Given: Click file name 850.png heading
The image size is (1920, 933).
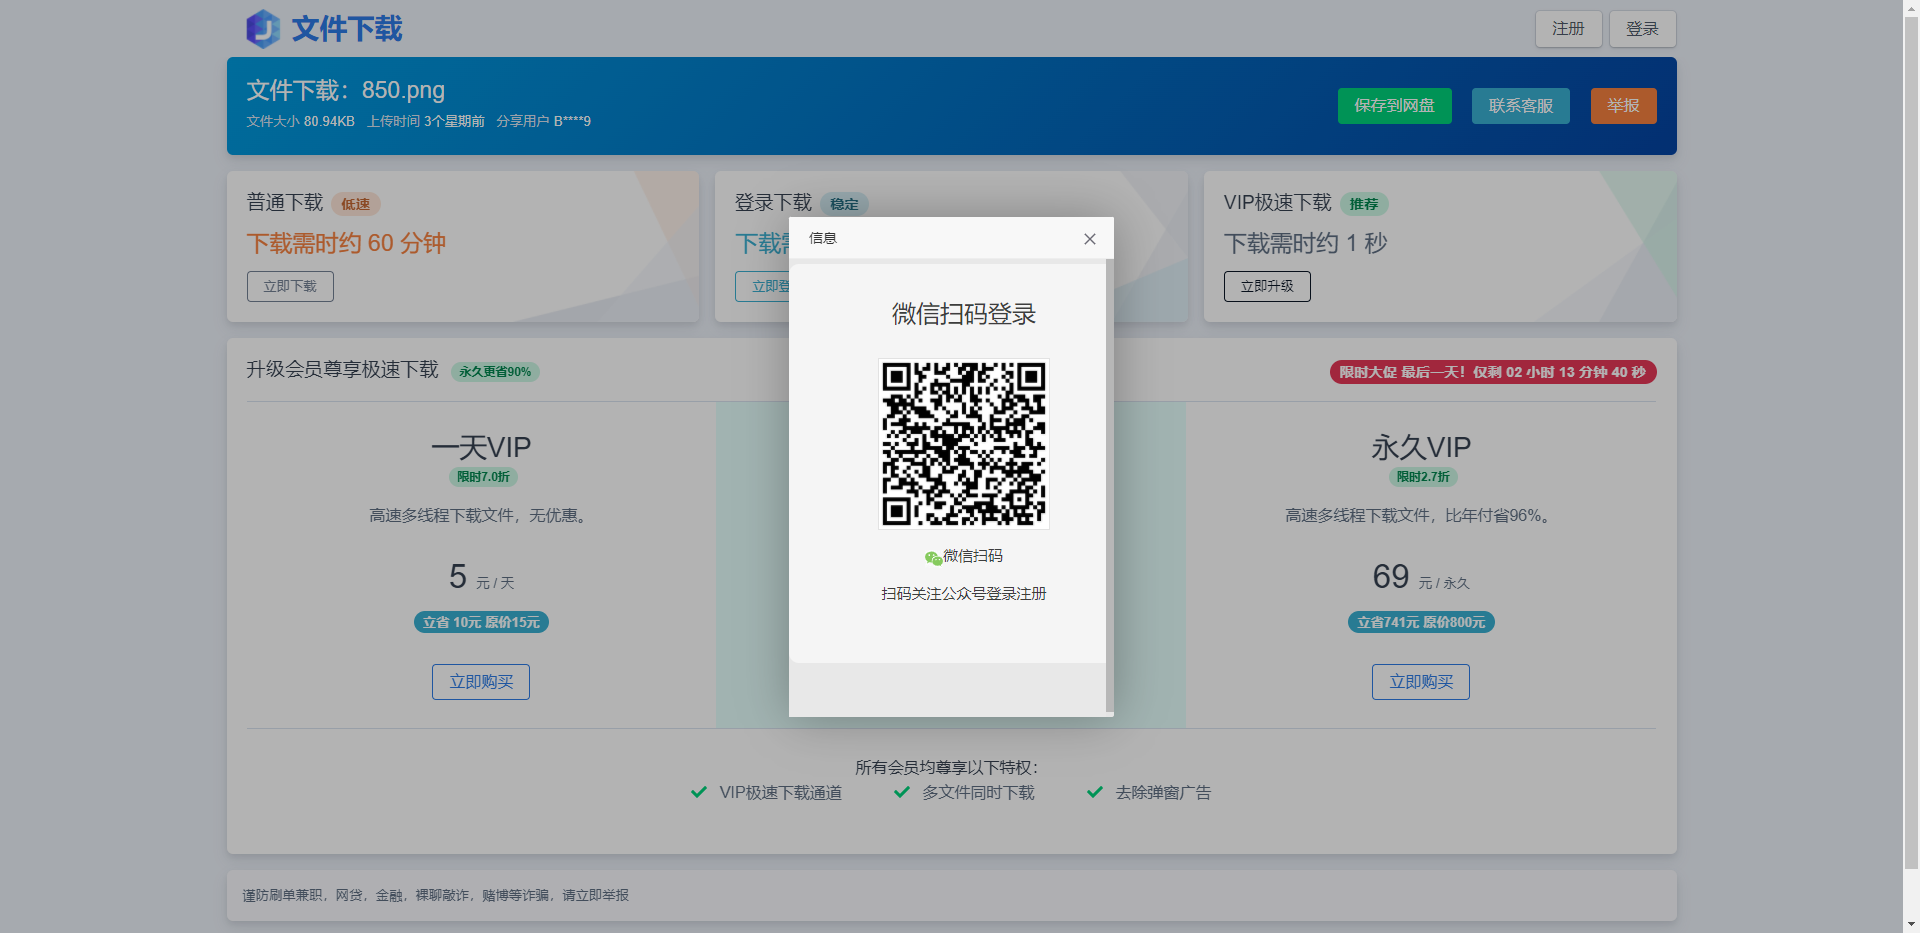Looking at the screenshot, I should pos(346,90).
